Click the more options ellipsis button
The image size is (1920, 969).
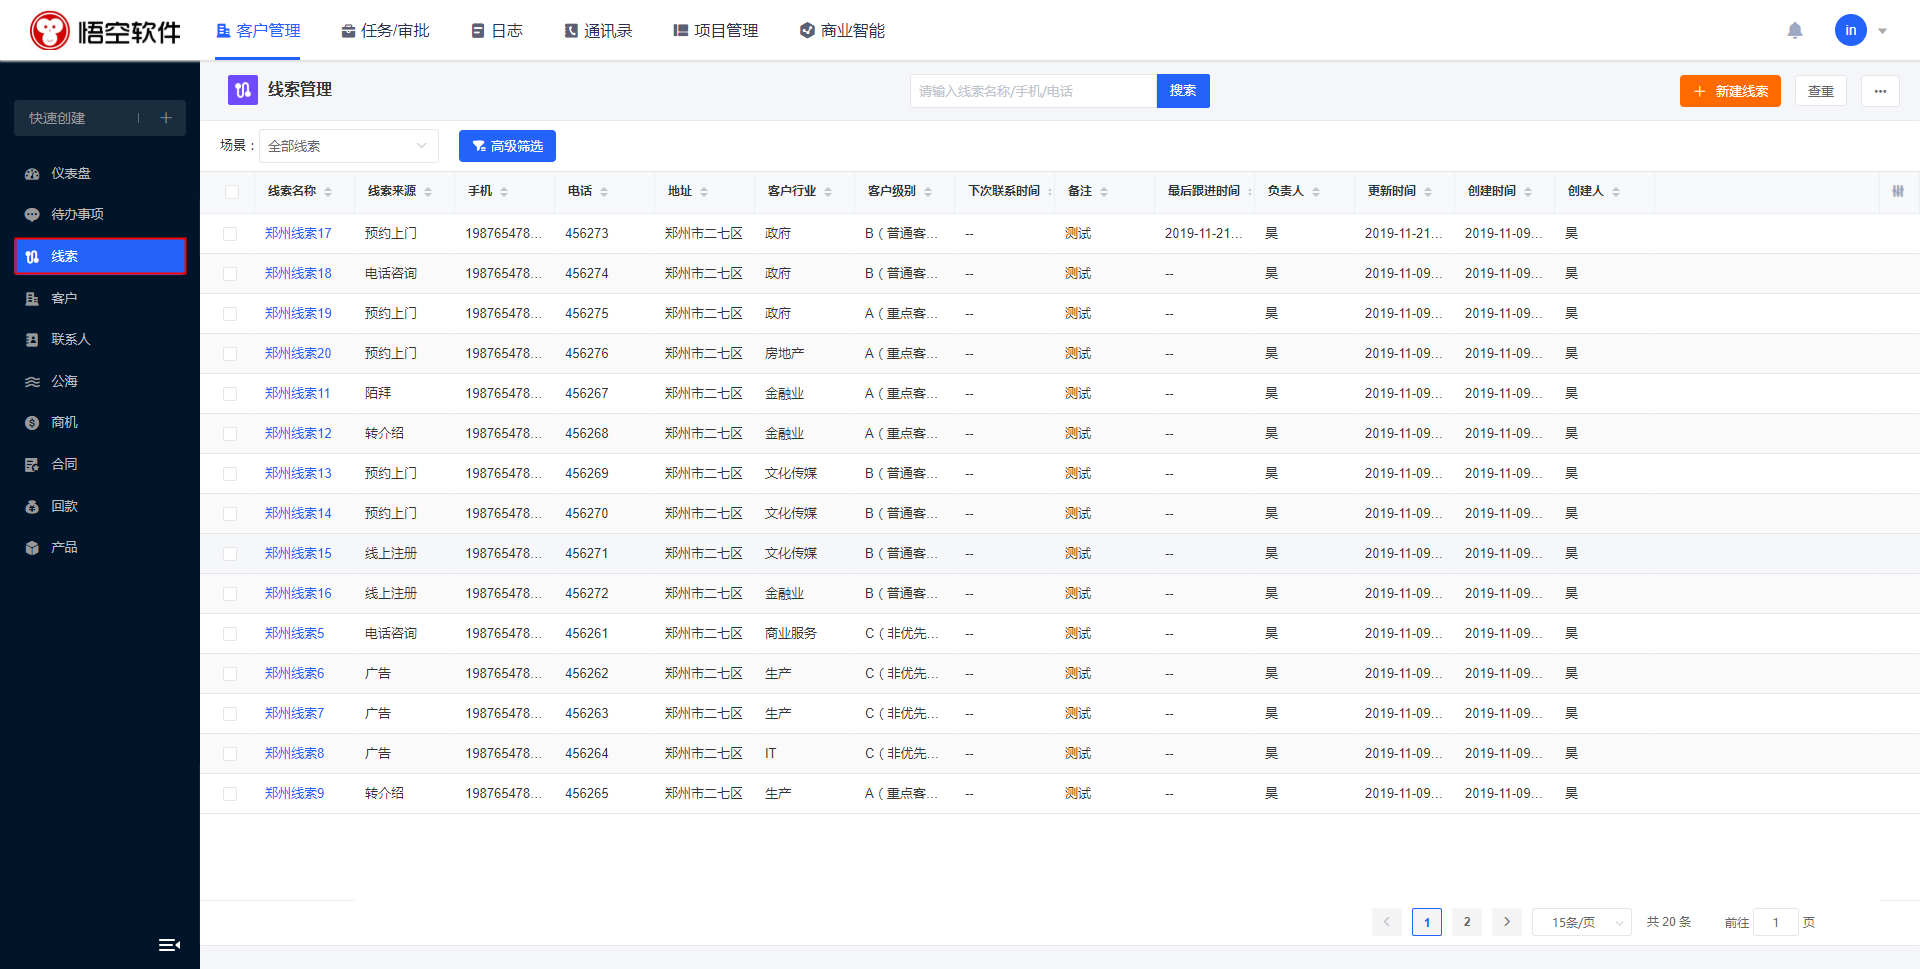[1880, 91]
